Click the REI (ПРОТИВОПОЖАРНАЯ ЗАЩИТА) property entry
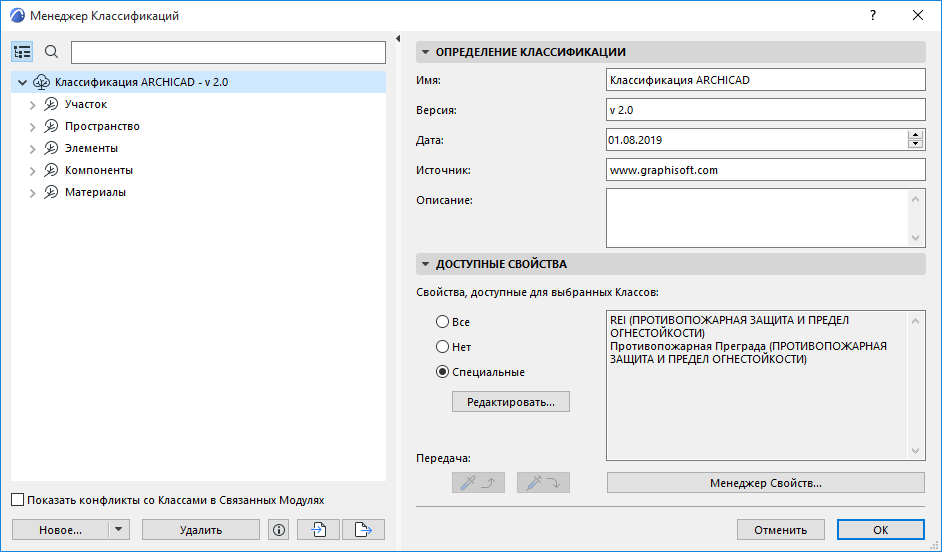Screen dimensions: 942x552 coord(729,327)
